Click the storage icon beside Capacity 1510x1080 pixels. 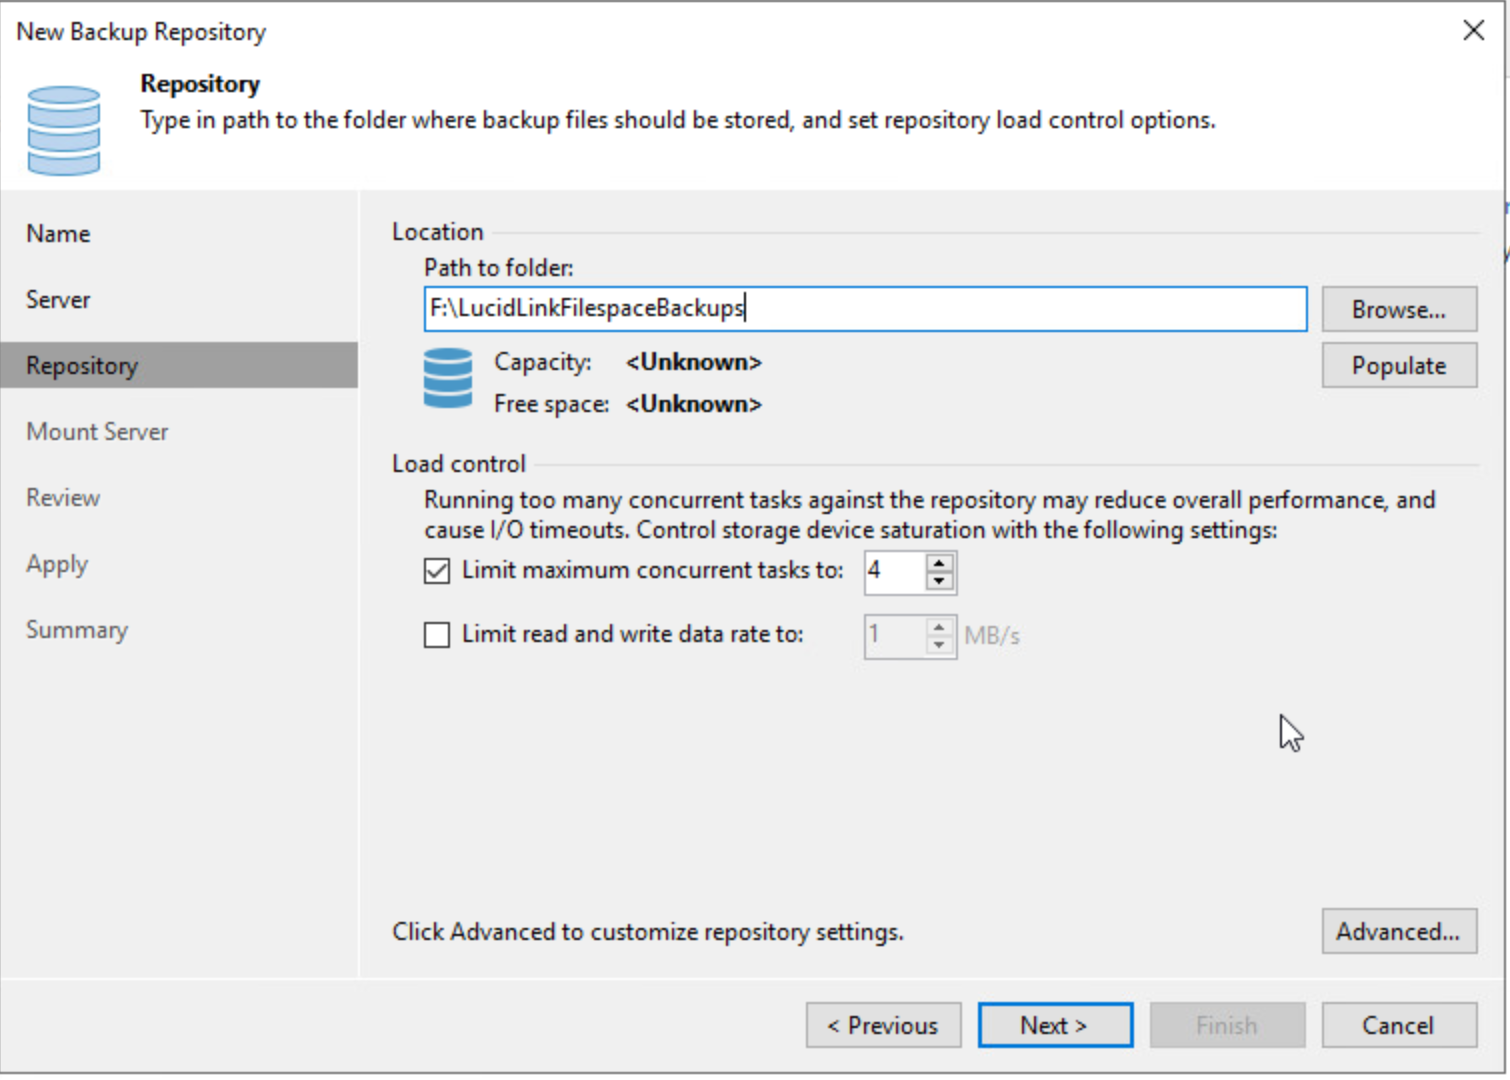point(448,378)
